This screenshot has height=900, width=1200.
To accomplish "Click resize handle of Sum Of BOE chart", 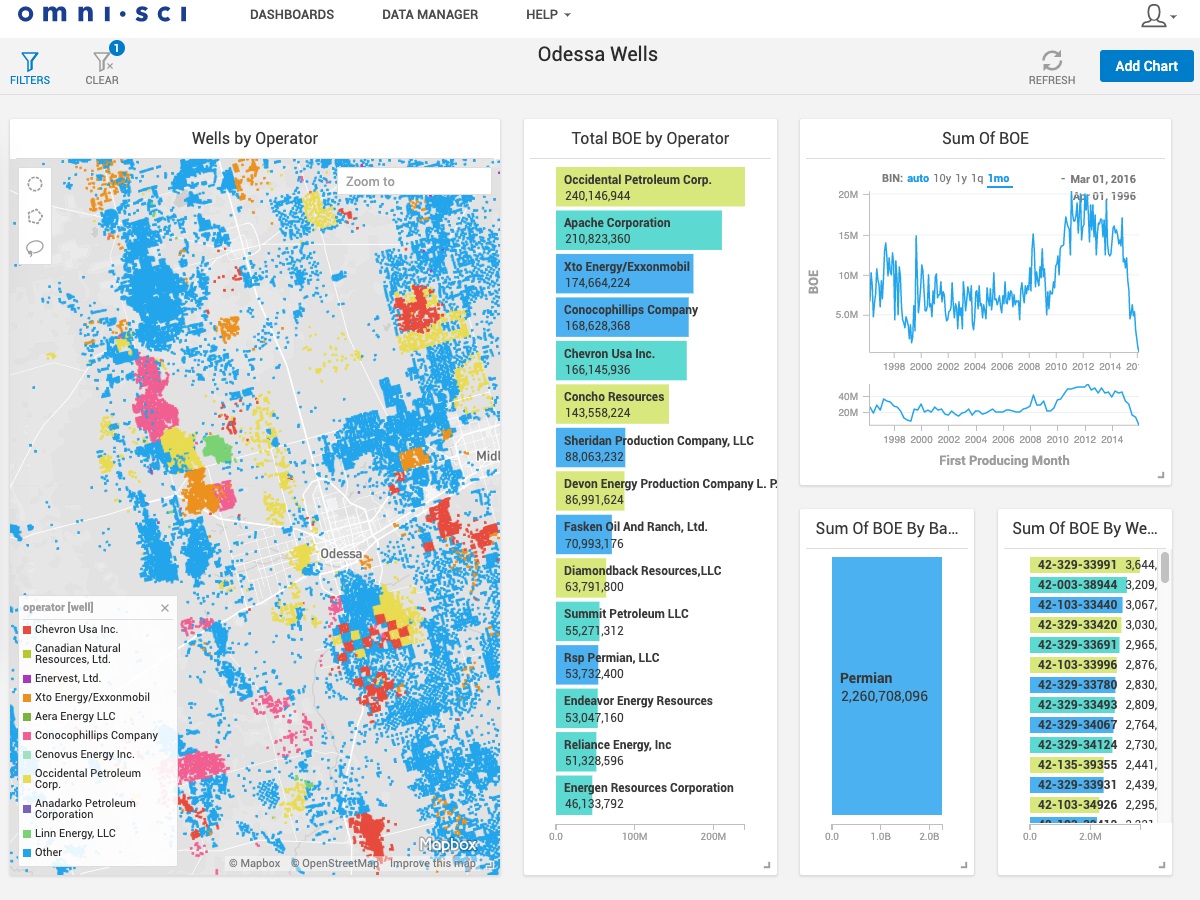I will pos(1161,476).
